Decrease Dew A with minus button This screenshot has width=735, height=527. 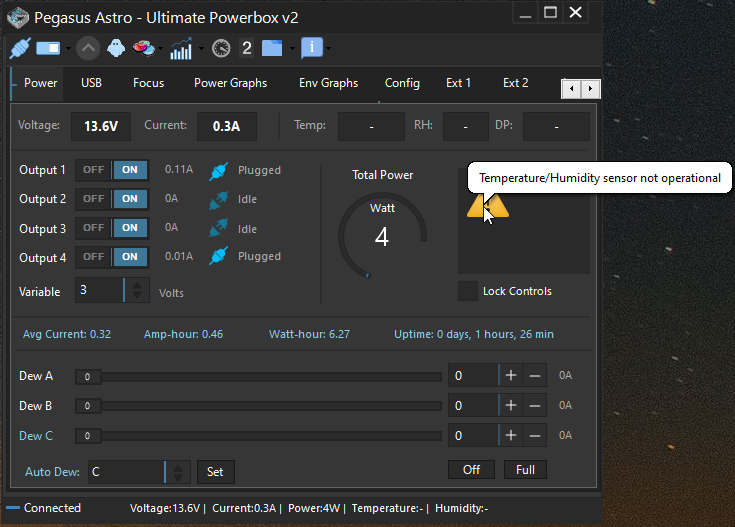click(535, 376)
